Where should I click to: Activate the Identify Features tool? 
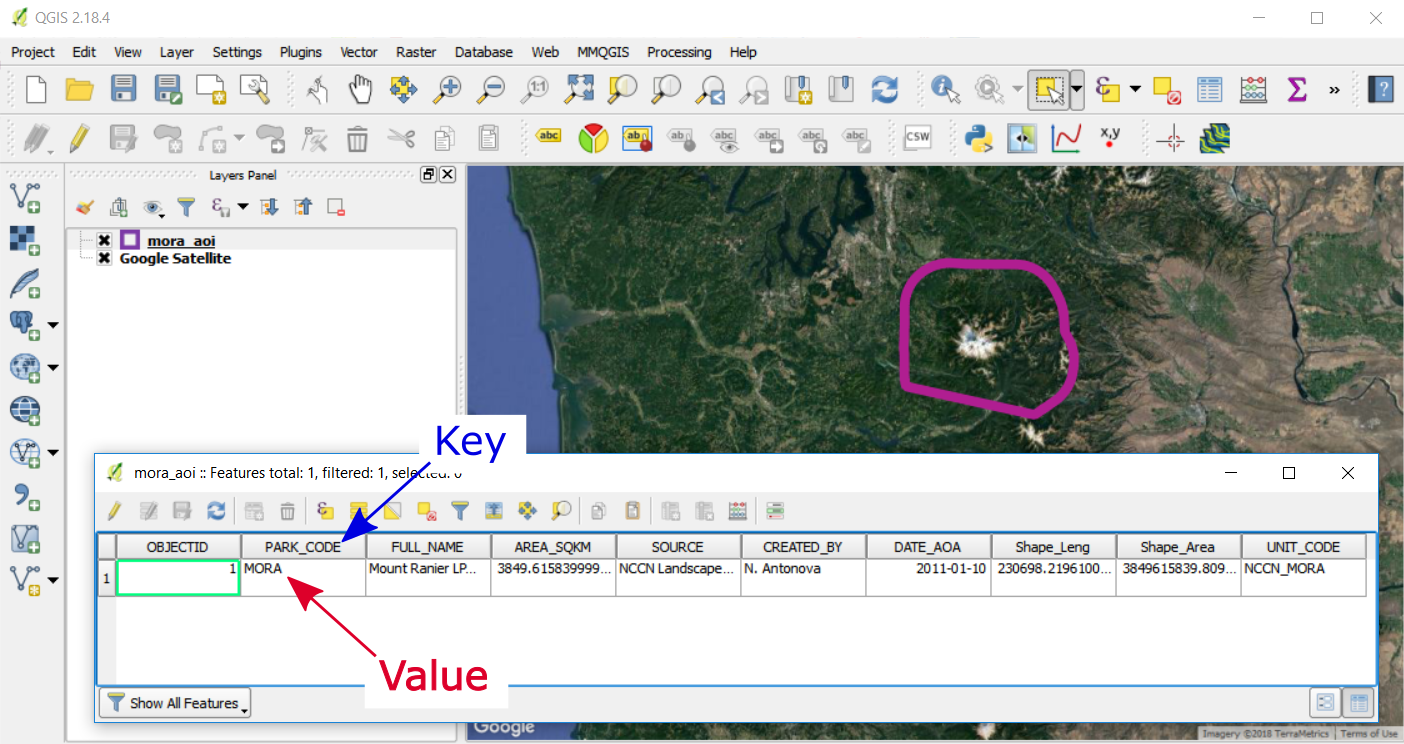(945, 89)
